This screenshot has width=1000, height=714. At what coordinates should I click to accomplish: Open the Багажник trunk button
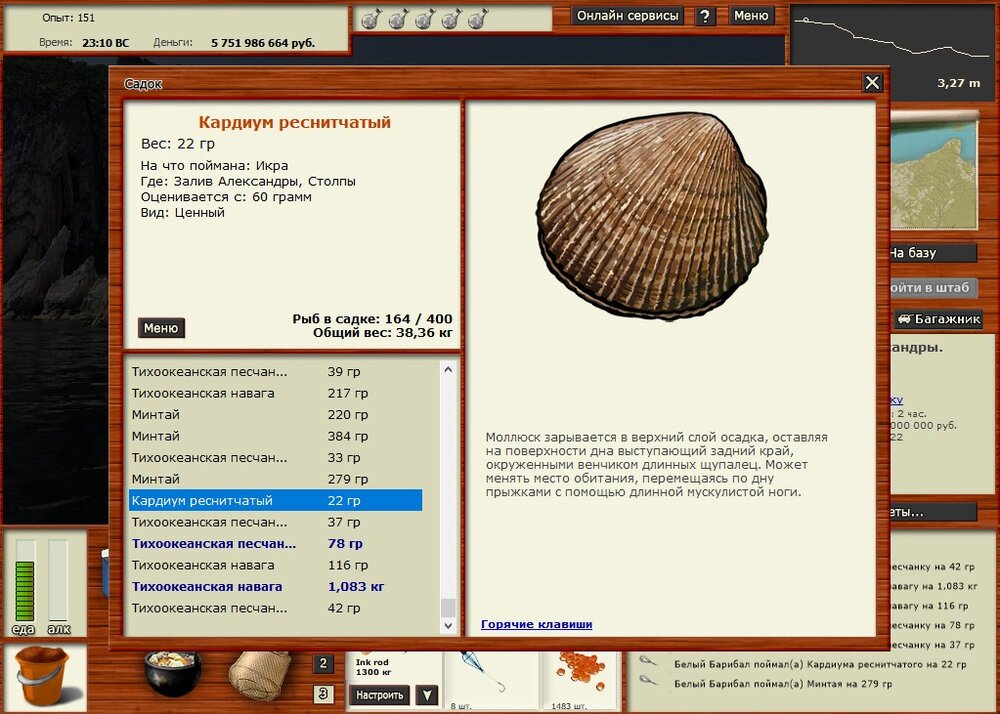(x=938, y=320)
